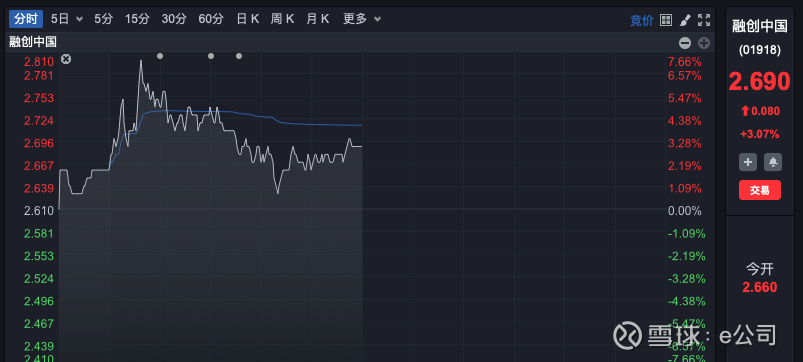Set a price alert with bell icon
Image resolution: width=803 pixels, height=362 pixels.
(773, 162)
